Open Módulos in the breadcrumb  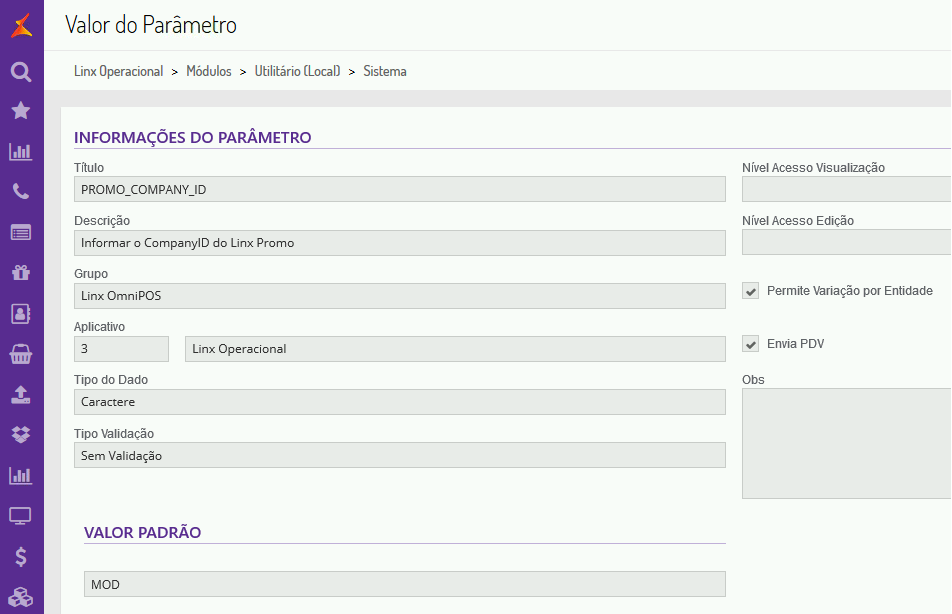click(209, 72)
